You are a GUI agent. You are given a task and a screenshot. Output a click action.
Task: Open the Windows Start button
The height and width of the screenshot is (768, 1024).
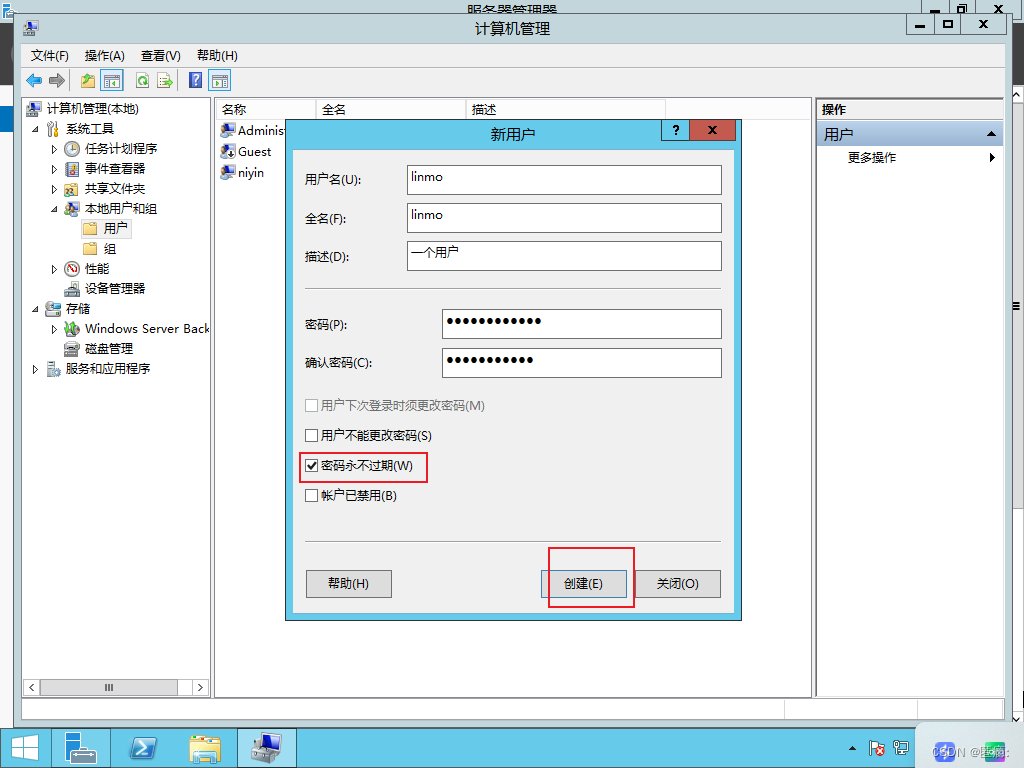point(25,748)
